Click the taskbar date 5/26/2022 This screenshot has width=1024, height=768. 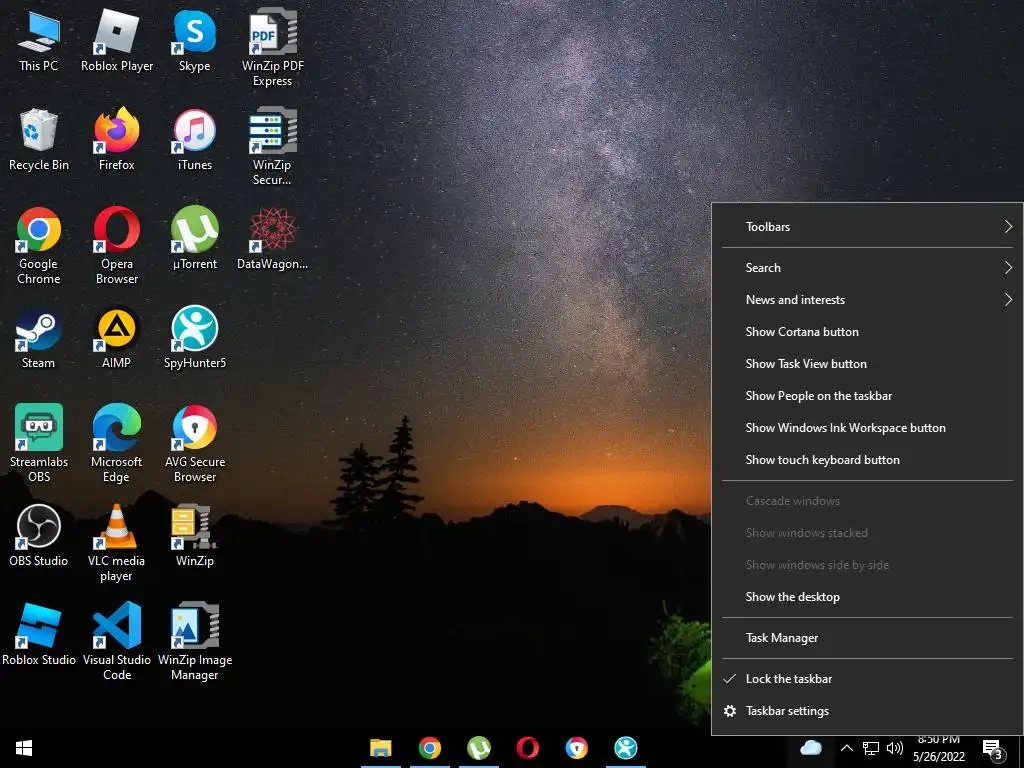(938, 756)
